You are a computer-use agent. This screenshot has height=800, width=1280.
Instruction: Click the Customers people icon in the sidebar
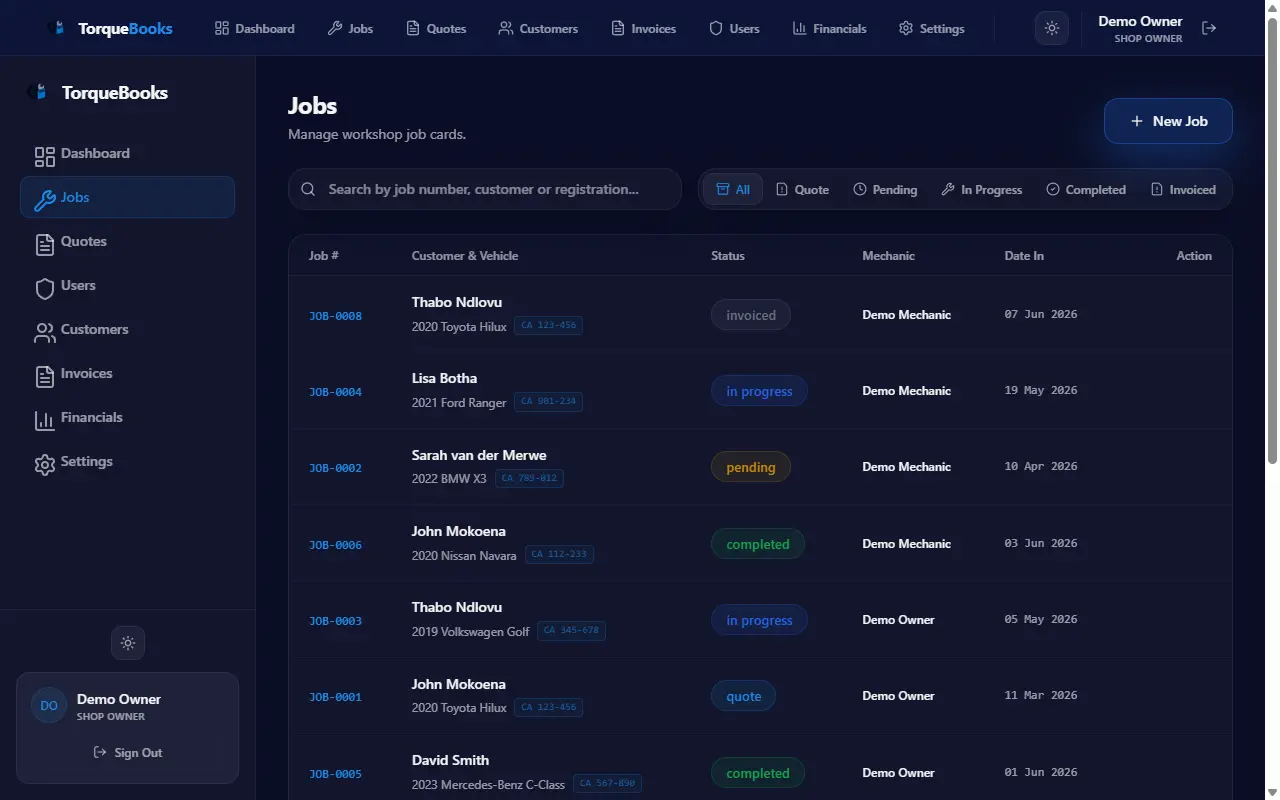[45, 332]
